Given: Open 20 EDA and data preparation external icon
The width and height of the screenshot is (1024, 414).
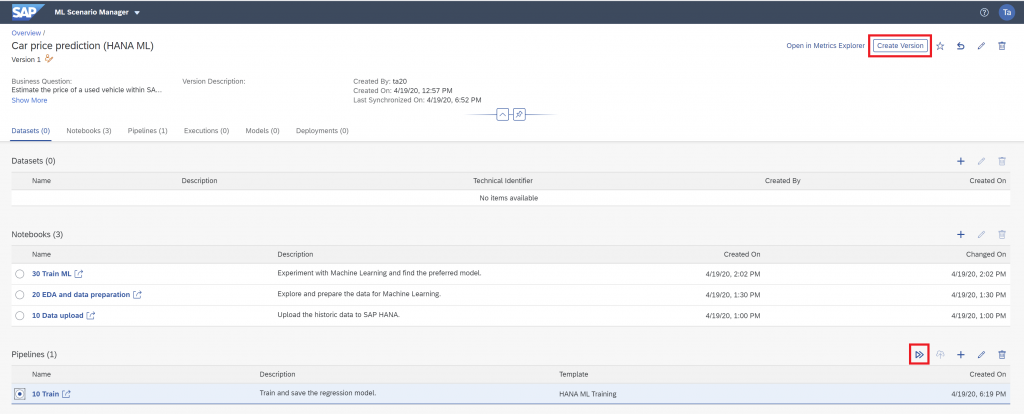Looking at the screenshot, I should tap(137, 295).
